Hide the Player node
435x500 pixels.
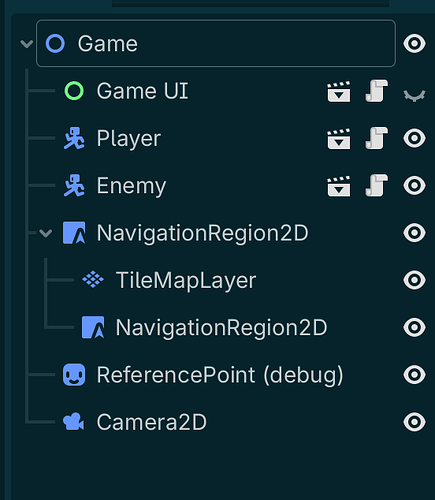tap(414, 138)
